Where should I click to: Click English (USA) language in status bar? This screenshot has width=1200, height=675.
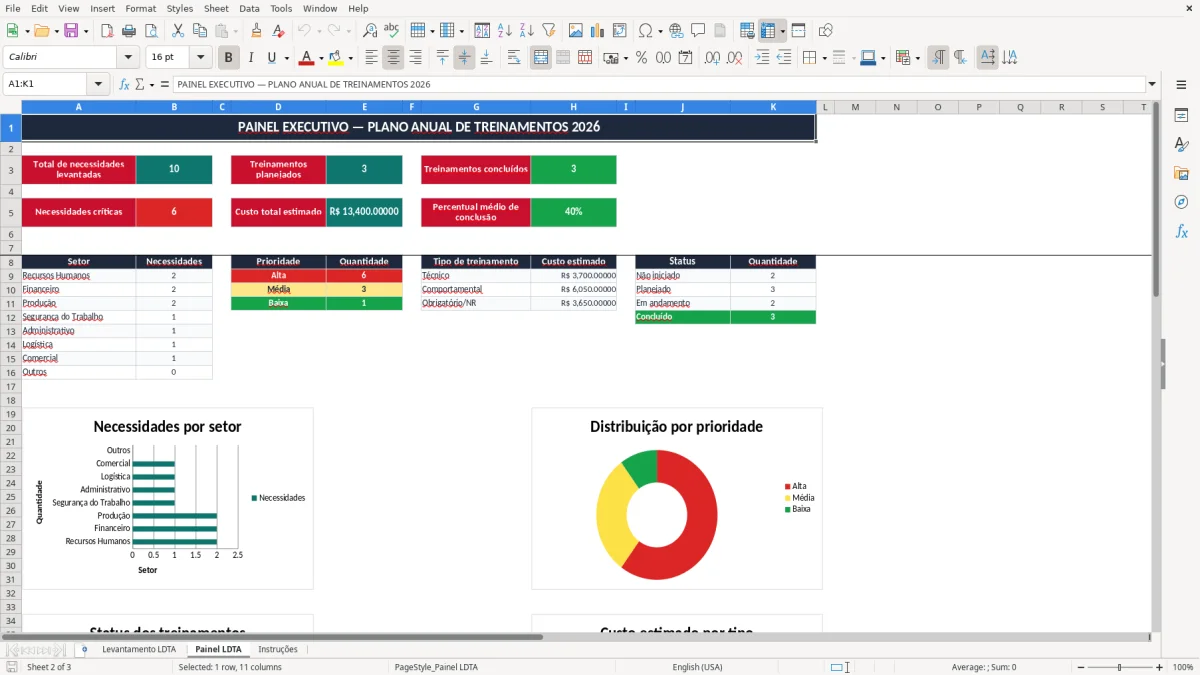coord(697,667)
